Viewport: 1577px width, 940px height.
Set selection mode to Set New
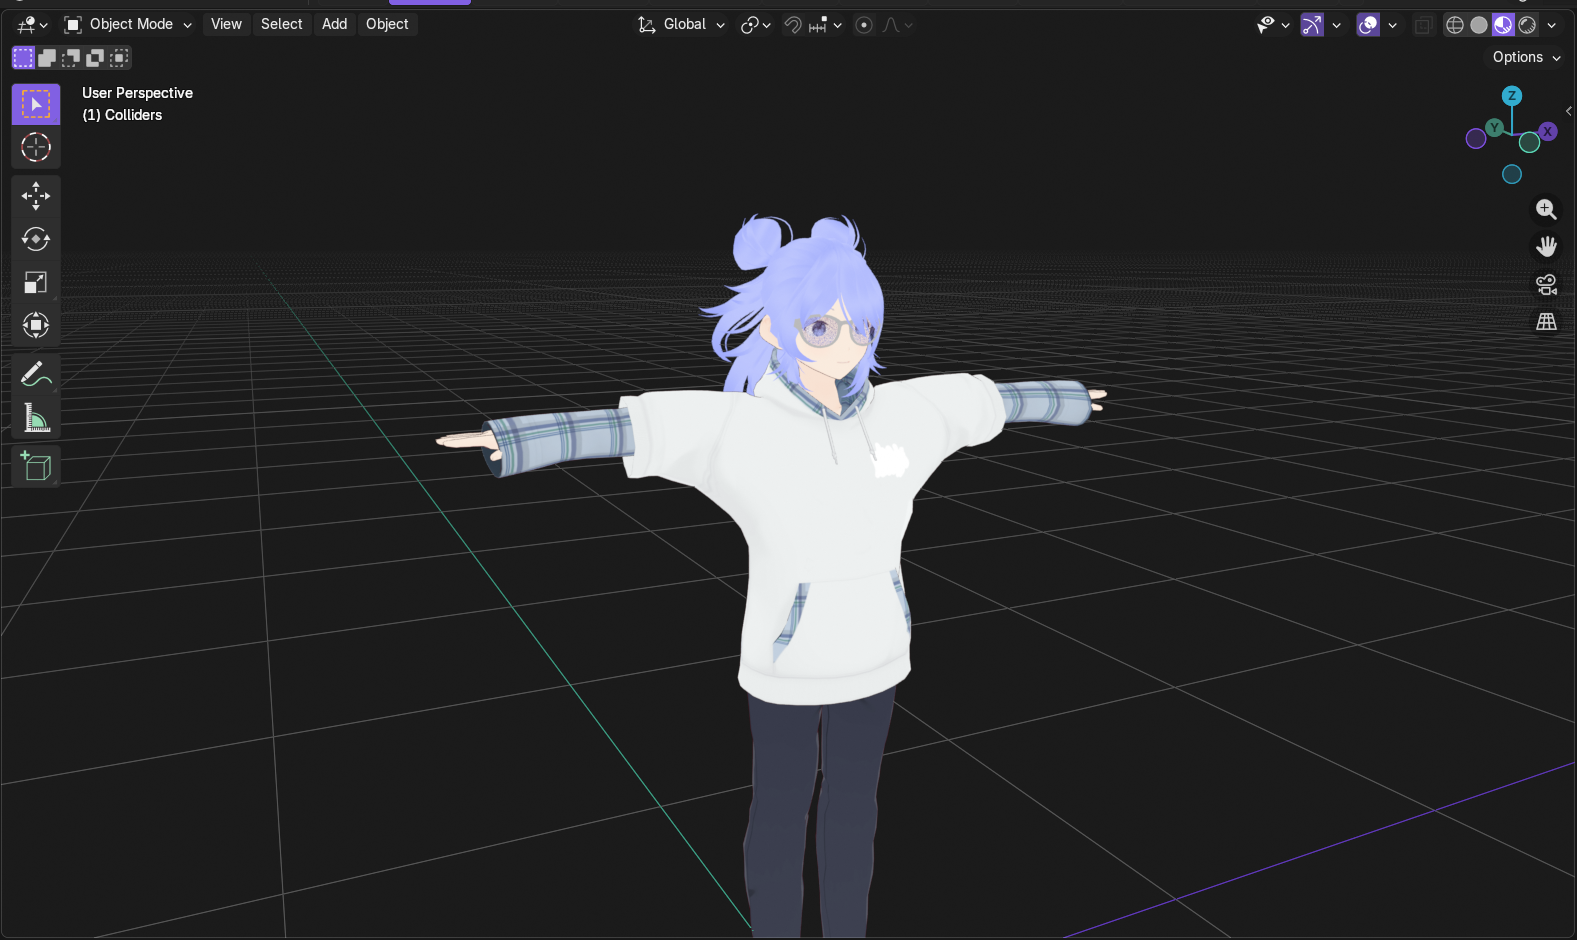(23, 58)
